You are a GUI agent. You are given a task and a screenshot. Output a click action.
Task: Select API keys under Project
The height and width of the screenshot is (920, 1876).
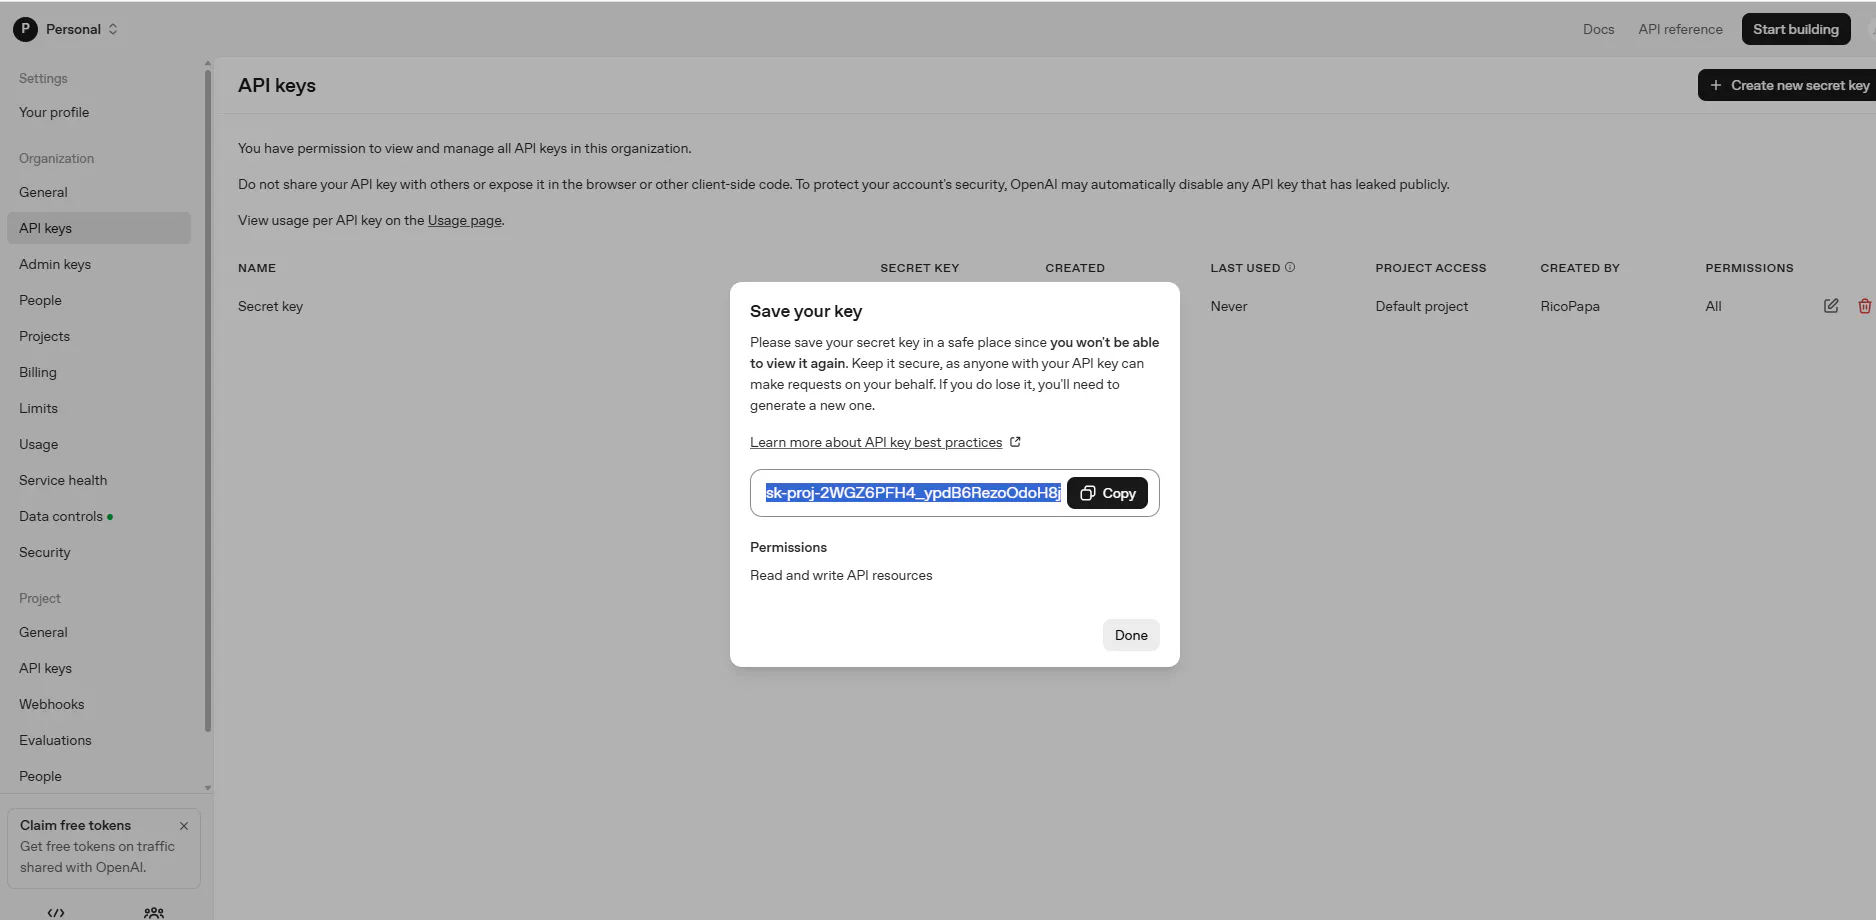pos(45,668)
